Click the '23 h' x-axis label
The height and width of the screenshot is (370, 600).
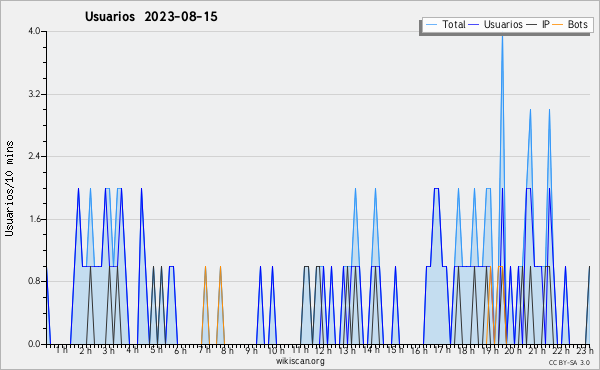[585, 351]
